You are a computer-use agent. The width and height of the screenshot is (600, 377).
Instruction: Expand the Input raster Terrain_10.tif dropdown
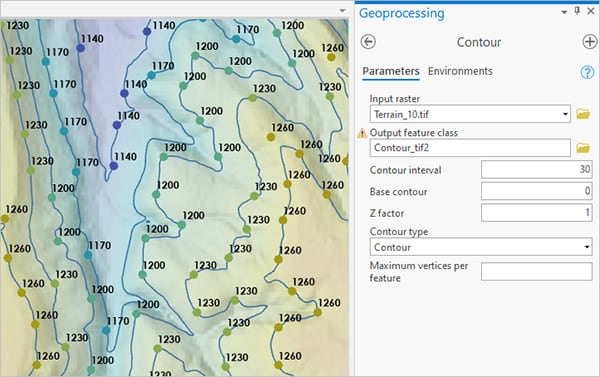pos(565,114)
